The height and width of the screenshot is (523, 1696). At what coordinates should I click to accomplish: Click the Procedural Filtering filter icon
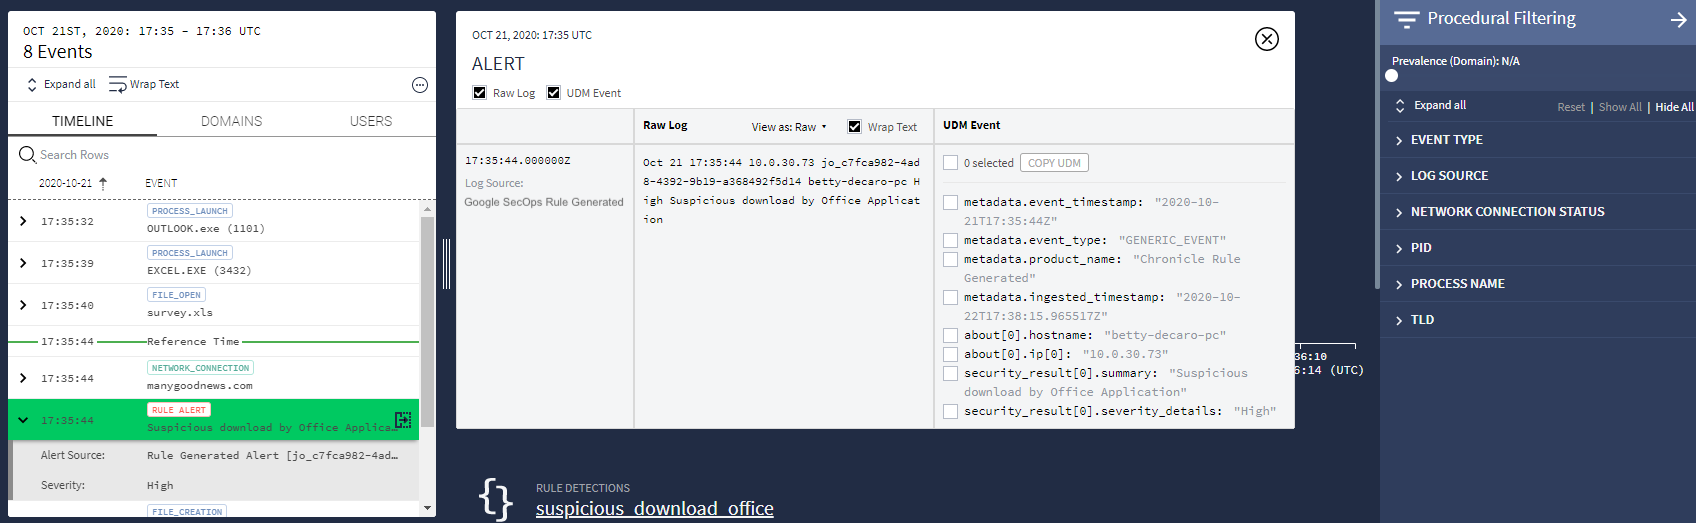(1406, 20)
